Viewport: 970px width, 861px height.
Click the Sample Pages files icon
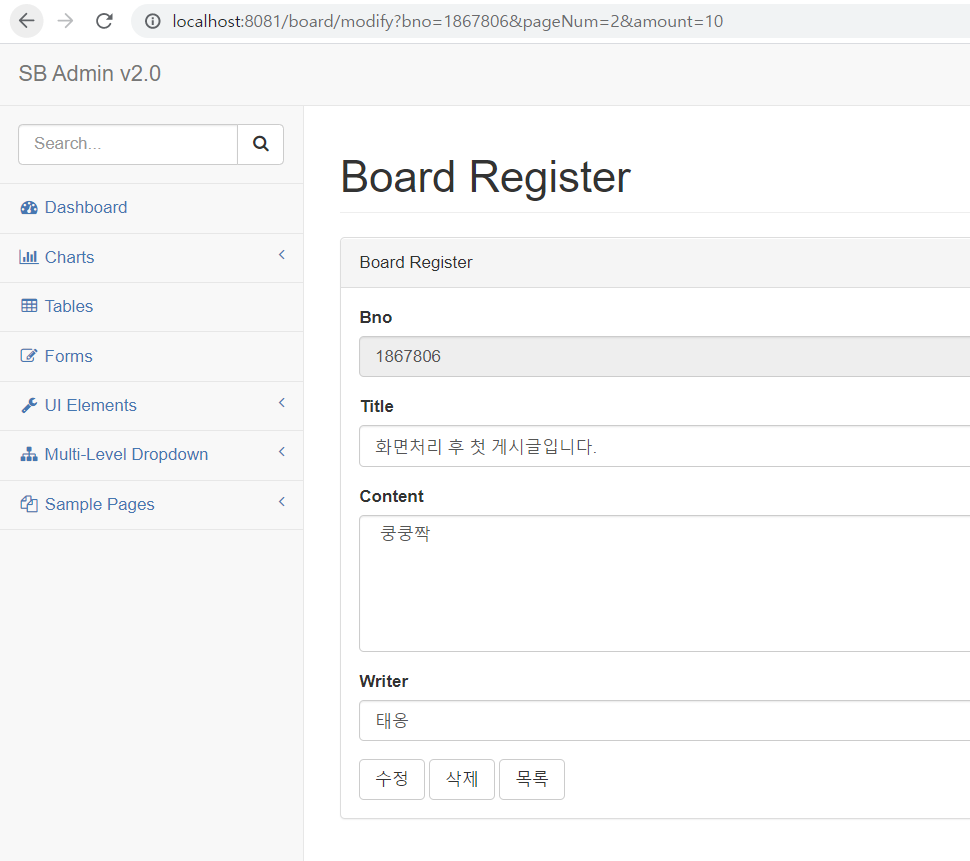29,504
